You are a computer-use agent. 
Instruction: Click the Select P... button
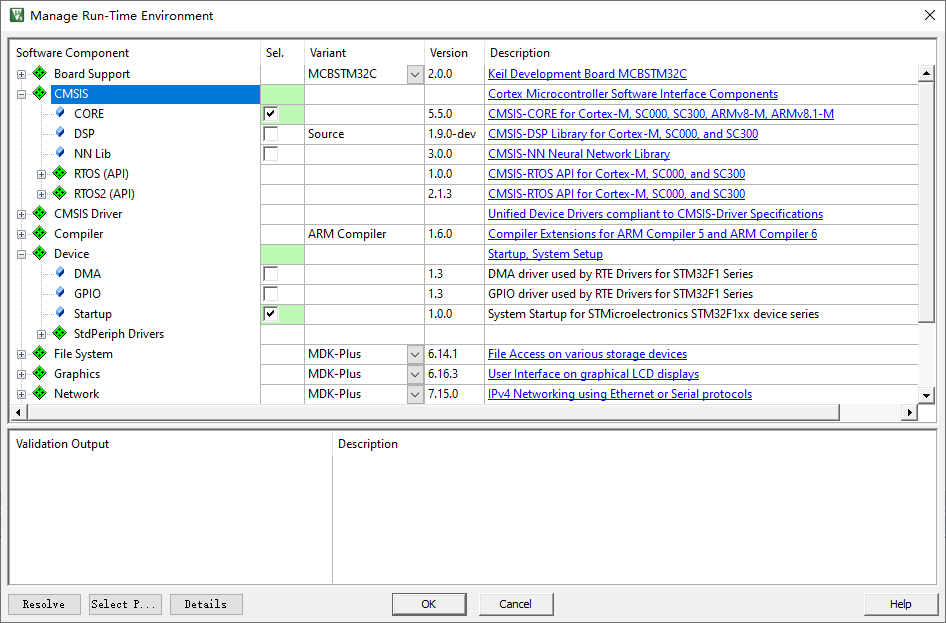[x=125, y=604]
